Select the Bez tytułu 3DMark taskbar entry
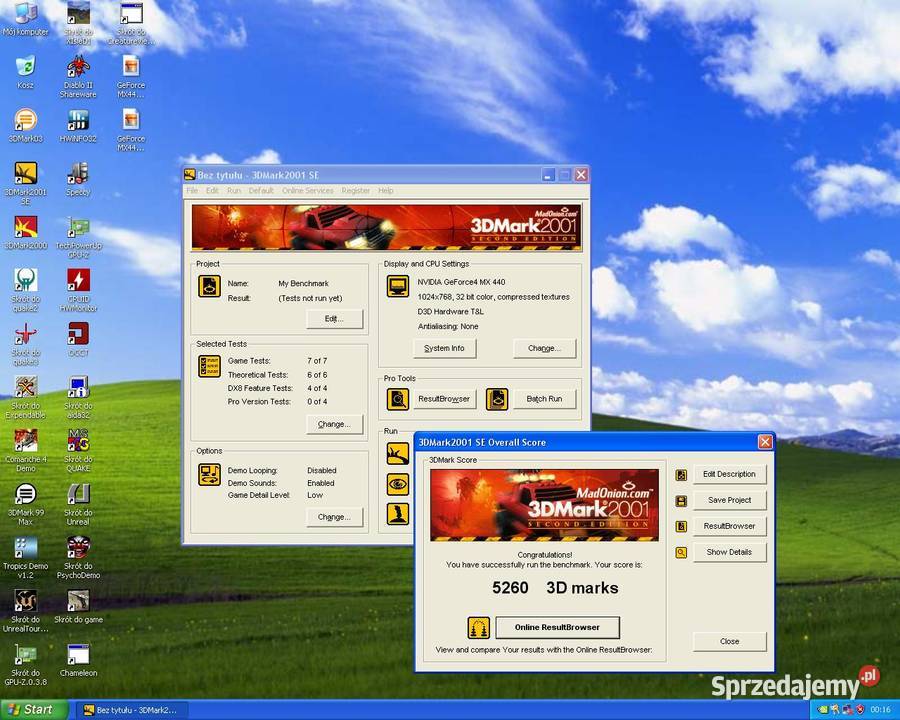This screenshot has height=720, width=900. click(x=130, y=710)
